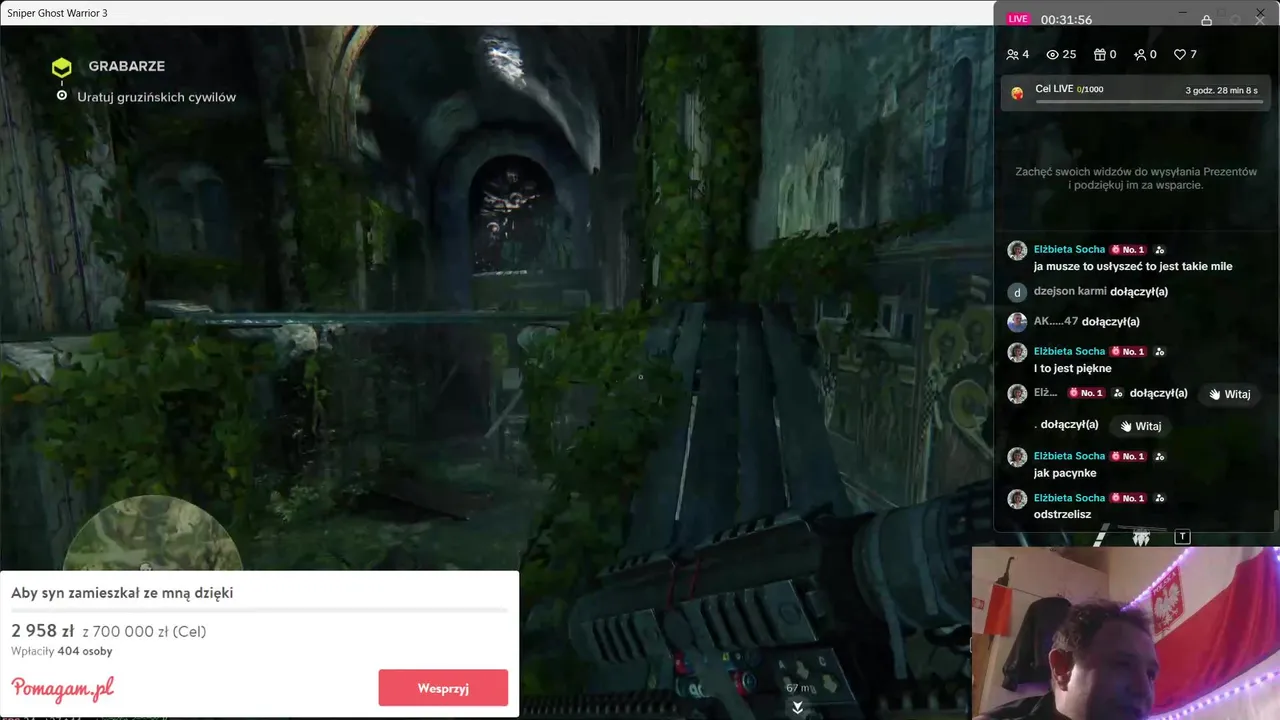Click the moderator icon above 'odstrzelisz'
The height and width of the screenshot is (720, 1280).
(x=1160, y=498)
